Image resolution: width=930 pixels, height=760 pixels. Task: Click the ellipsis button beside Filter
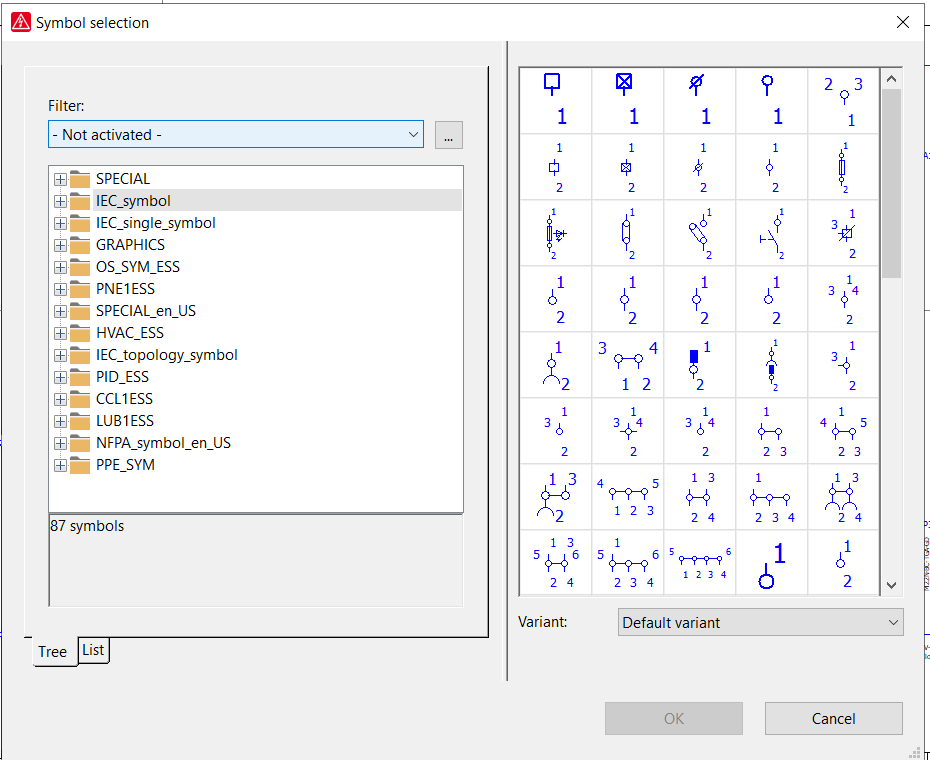449,134
